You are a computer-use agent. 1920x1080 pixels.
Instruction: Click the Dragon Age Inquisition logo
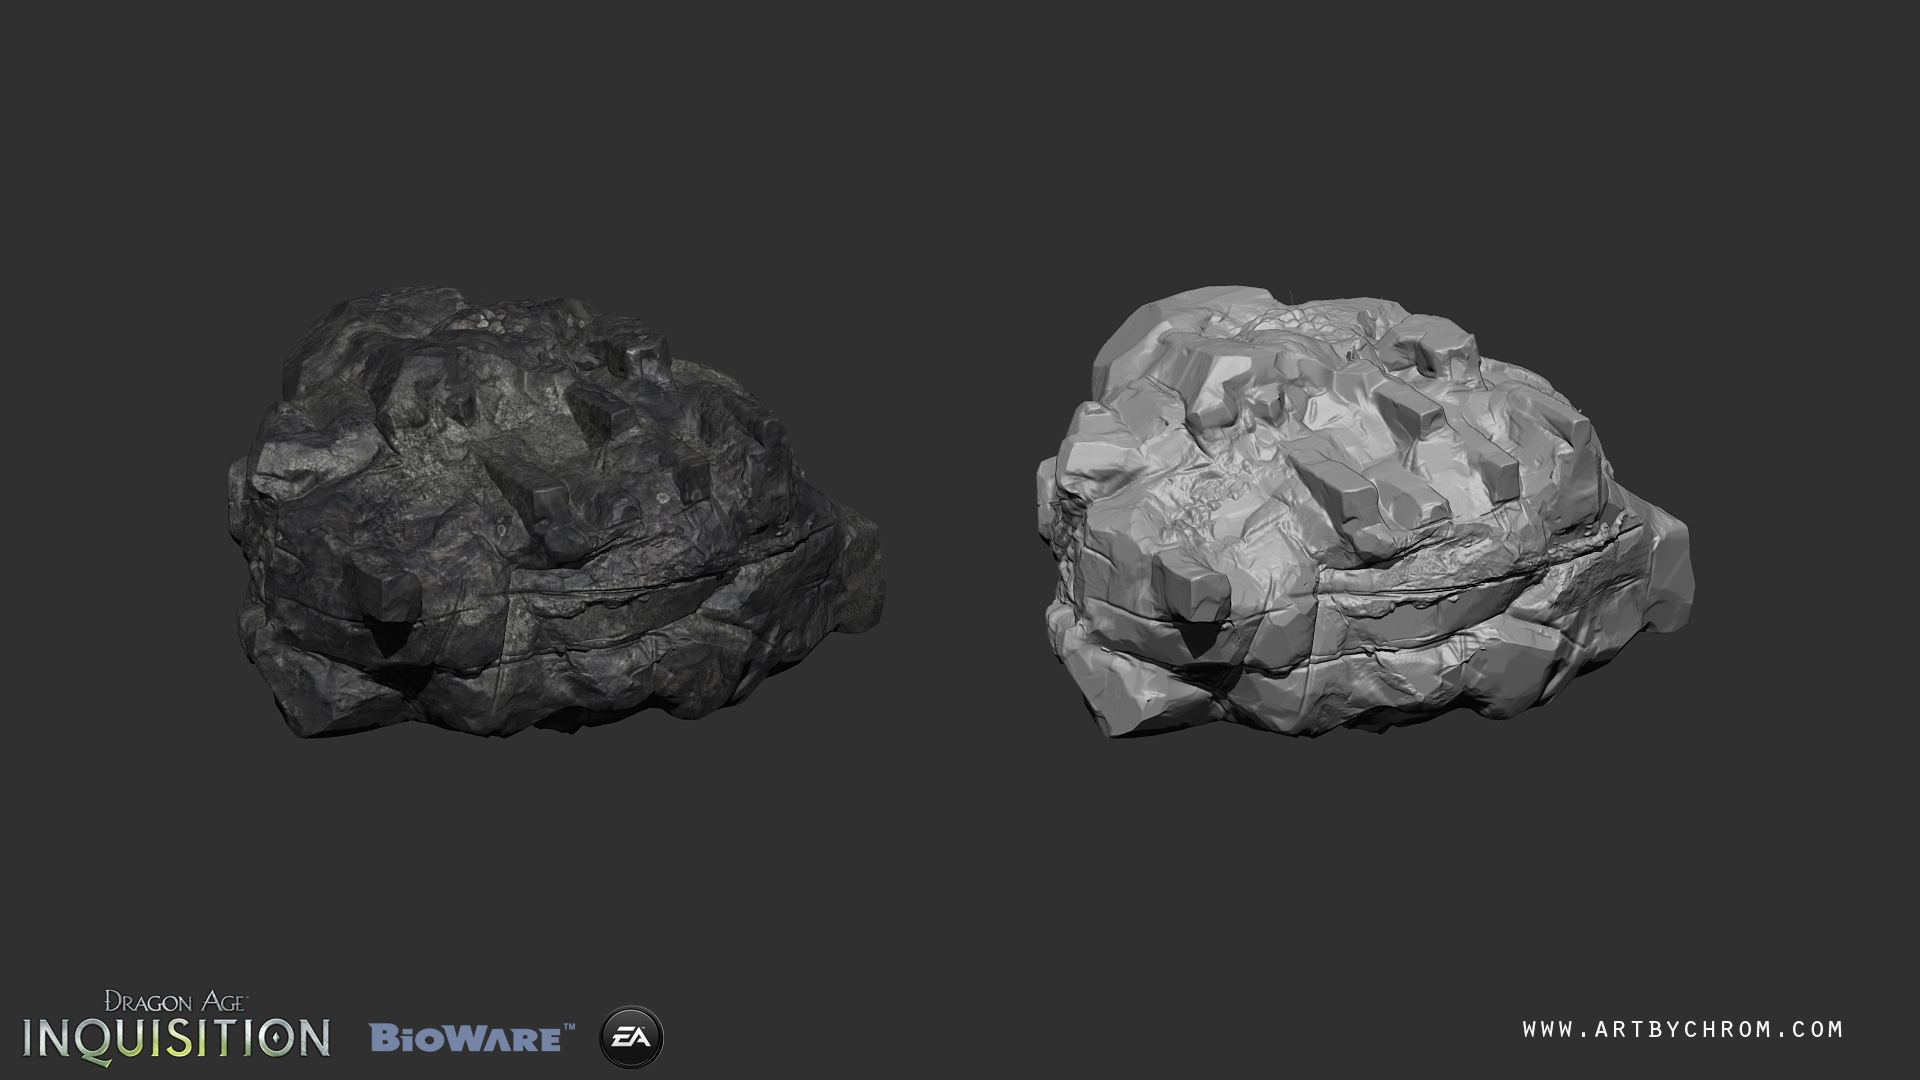[x=176, y=1026]
